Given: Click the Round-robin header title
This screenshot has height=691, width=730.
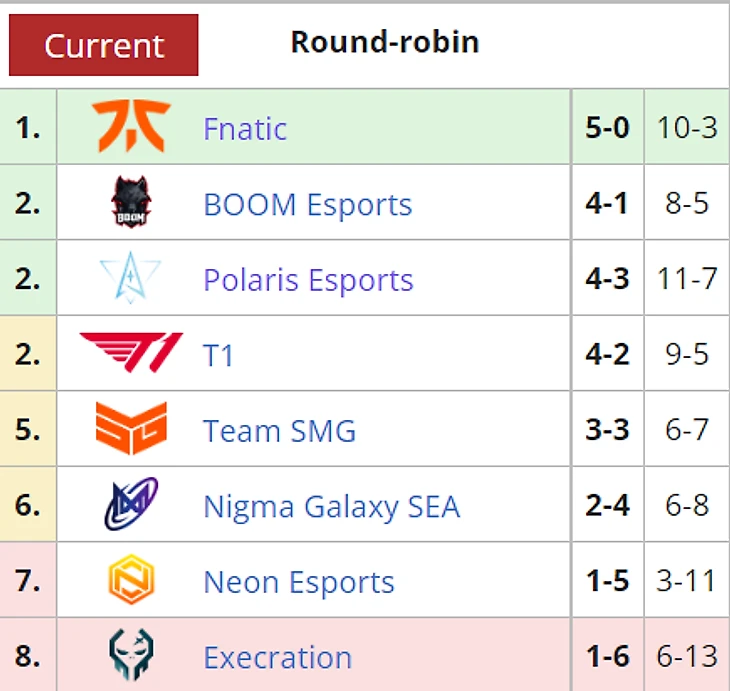Looking at the screenshot, I should coord(385,42).
